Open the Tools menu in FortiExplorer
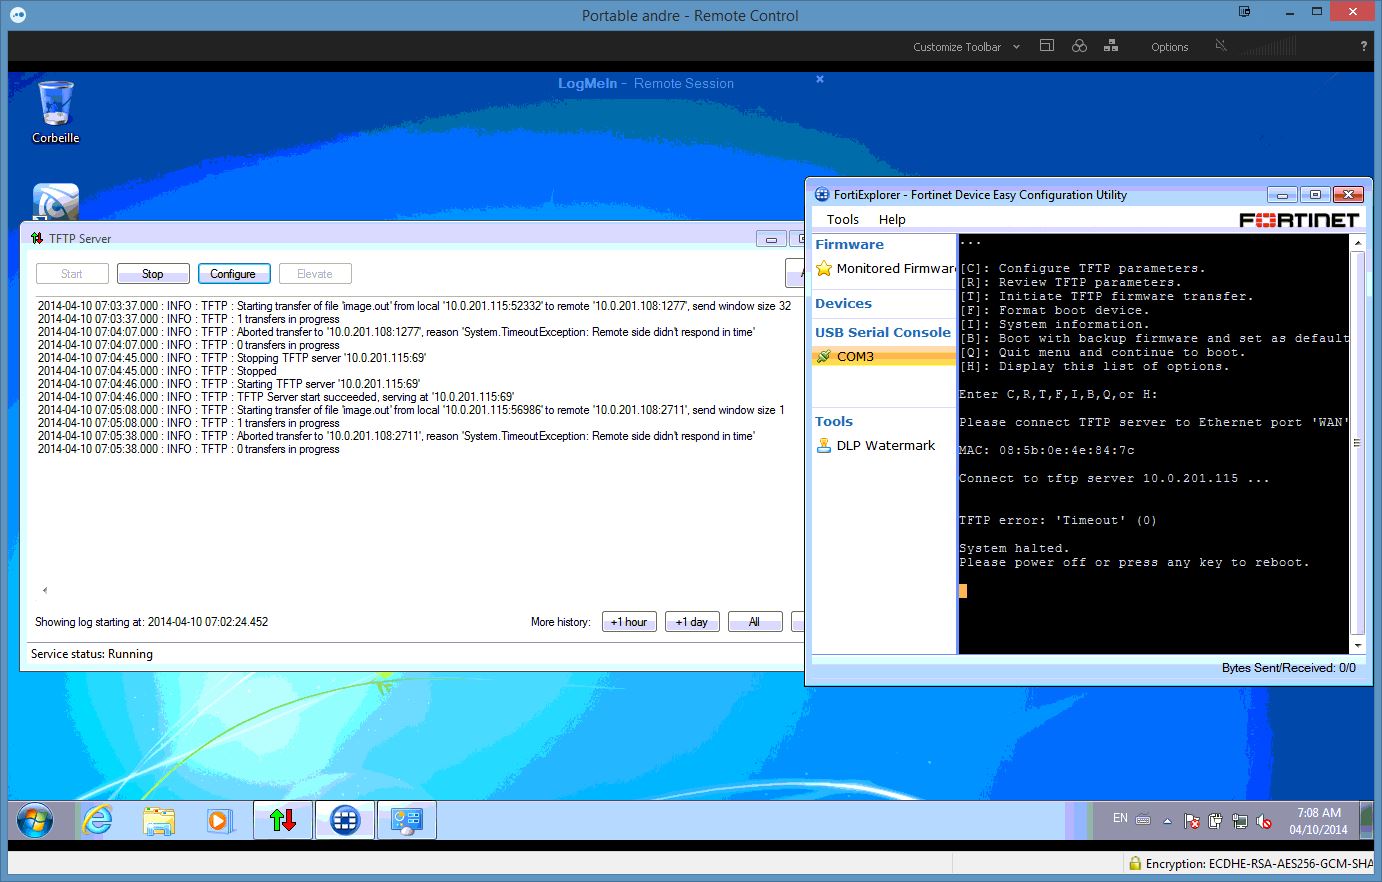This screenshot has width=1382, height=882. pyautogui.click(x=842, y=219)
